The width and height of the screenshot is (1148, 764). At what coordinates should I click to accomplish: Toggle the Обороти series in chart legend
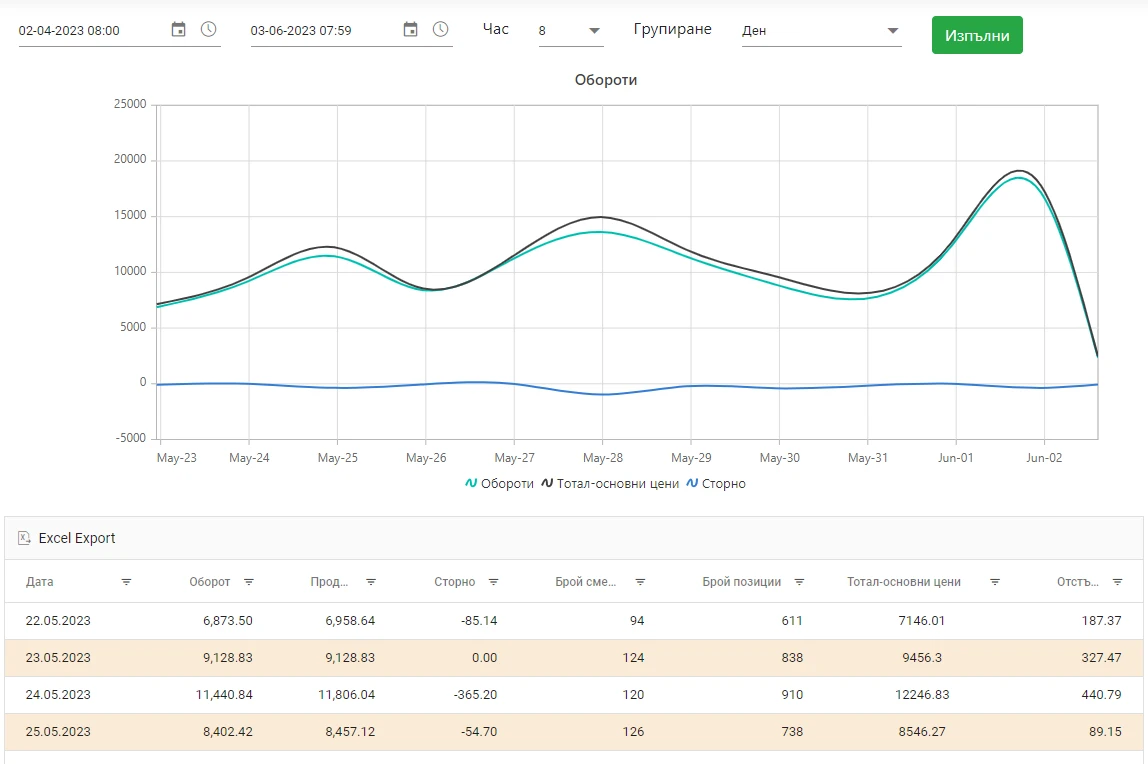(x=499, y=484)
